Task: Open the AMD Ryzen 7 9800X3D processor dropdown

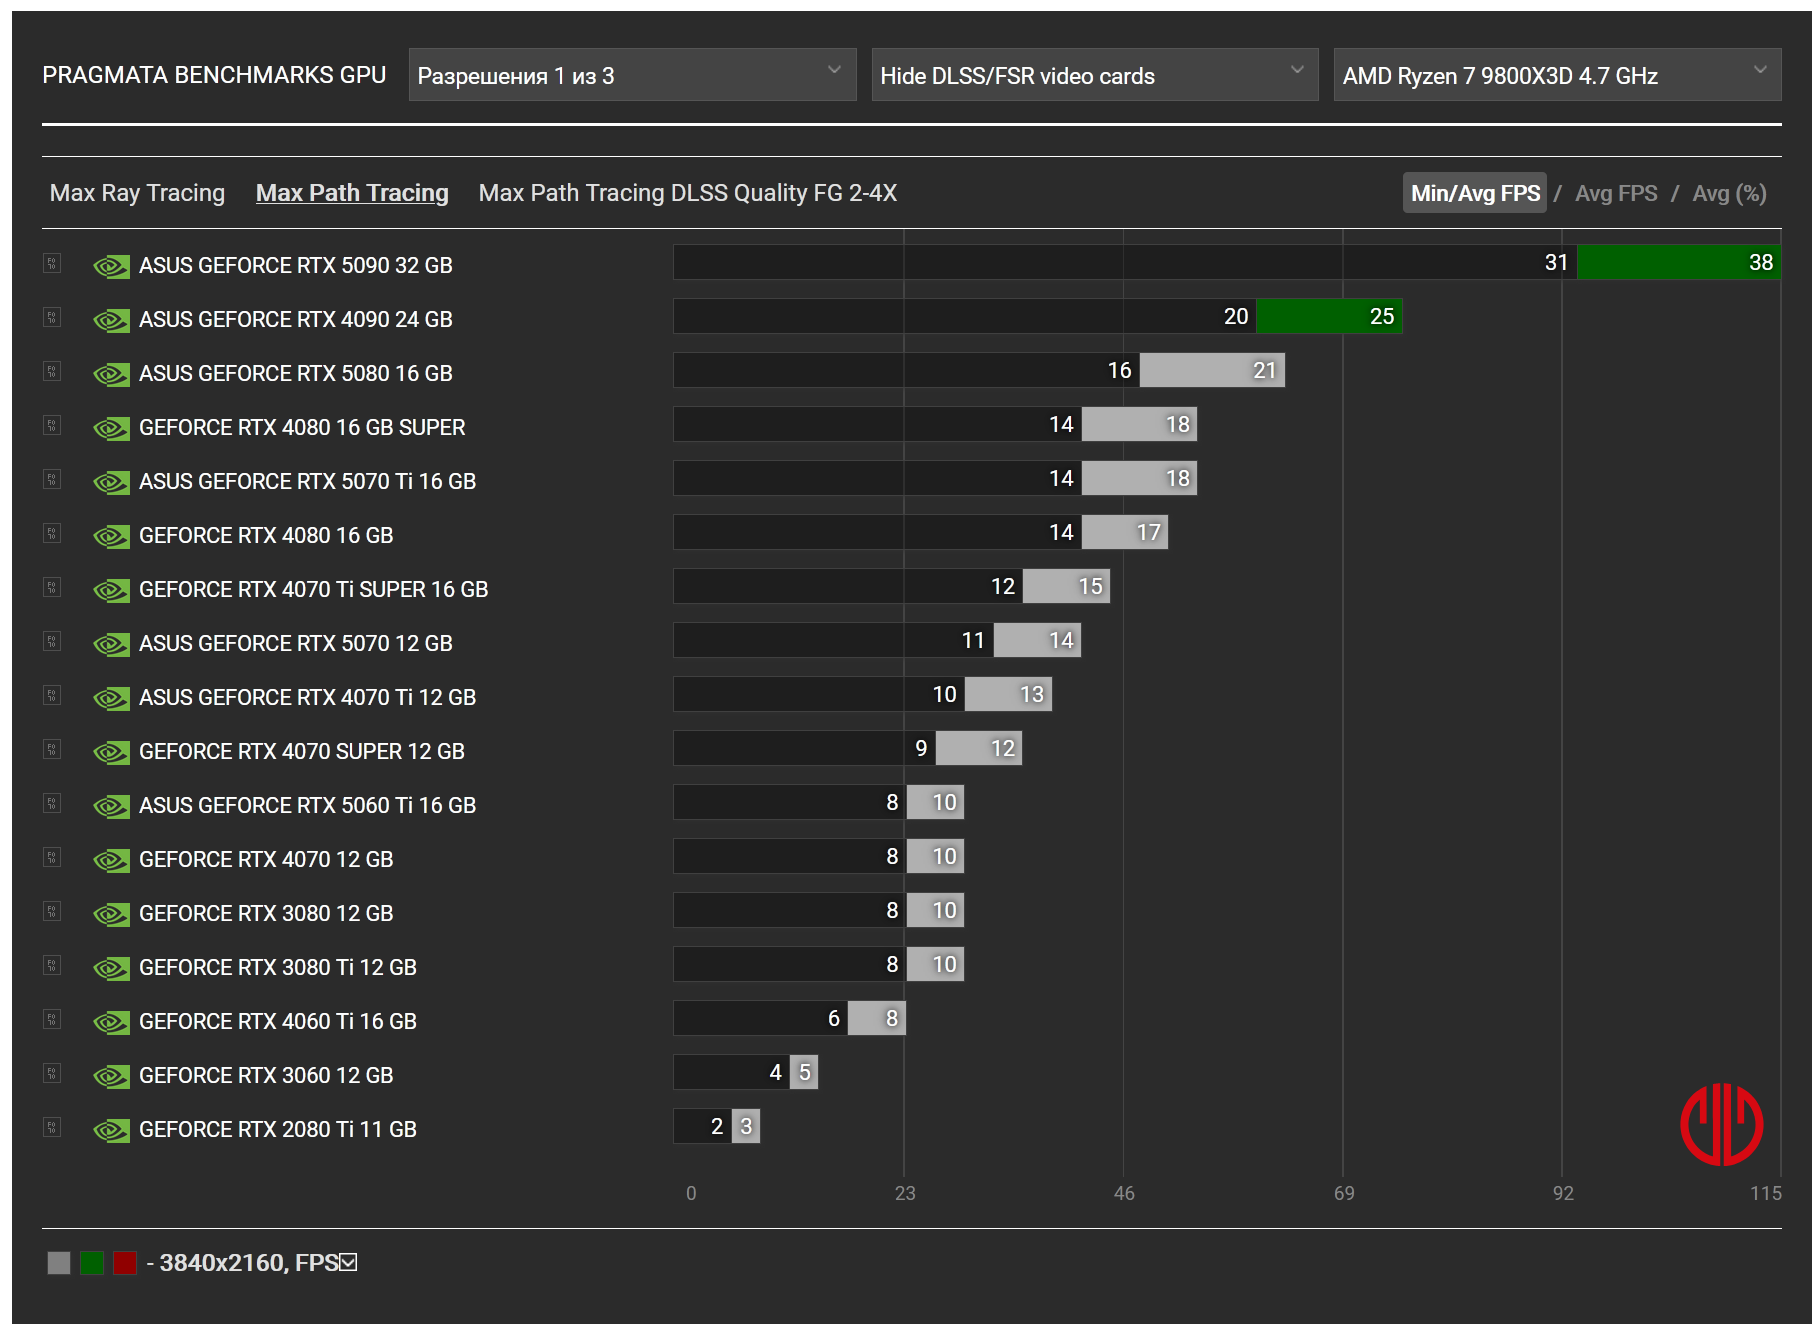Action: [x=1556, y=75]
